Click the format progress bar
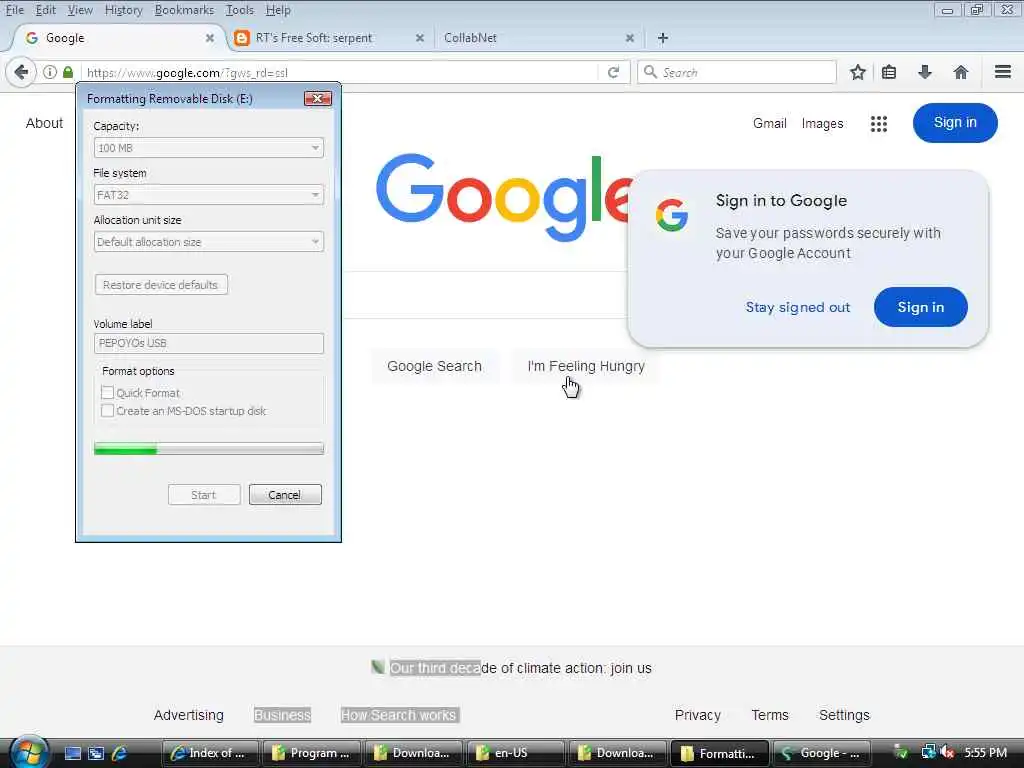The width and height of the screenshot is (1024, 768). pos(209,449)
